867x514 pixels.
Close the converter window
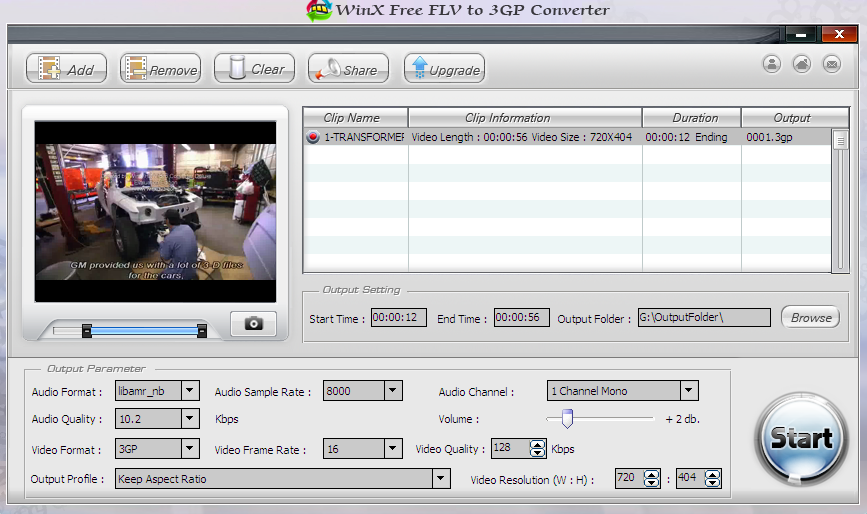point(839,34)
